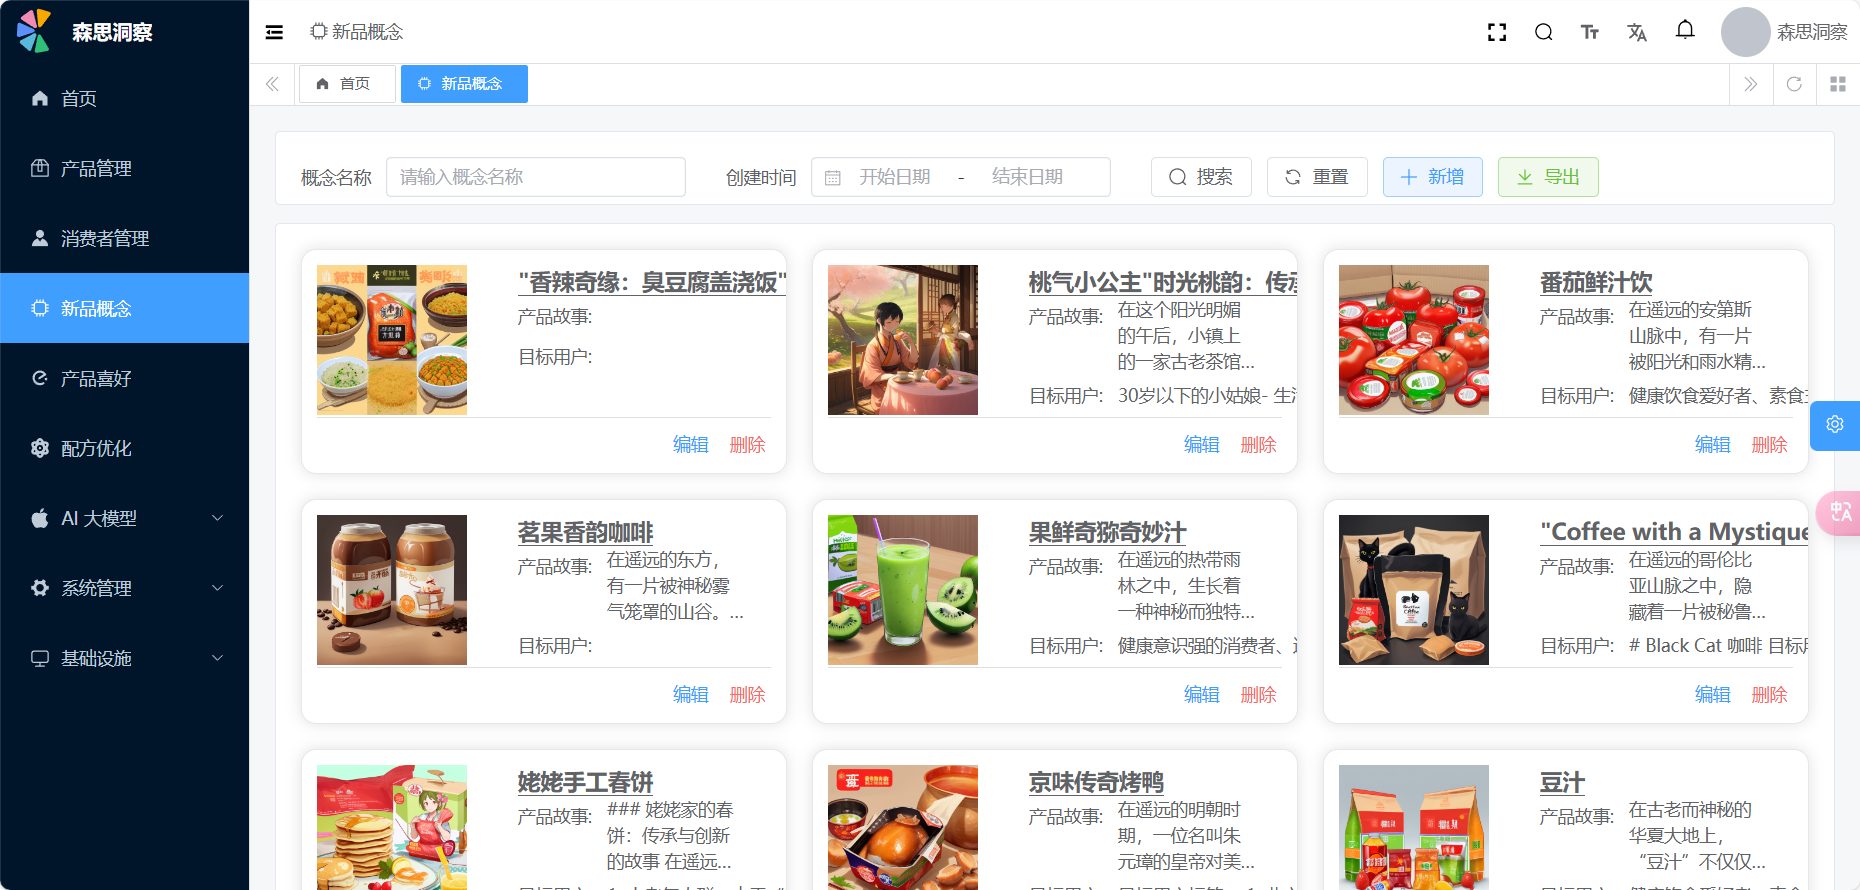The width and height of the screenshot is (1860, 890).
Task: Click calendar icon in date range picker
Action: [833, 178]
